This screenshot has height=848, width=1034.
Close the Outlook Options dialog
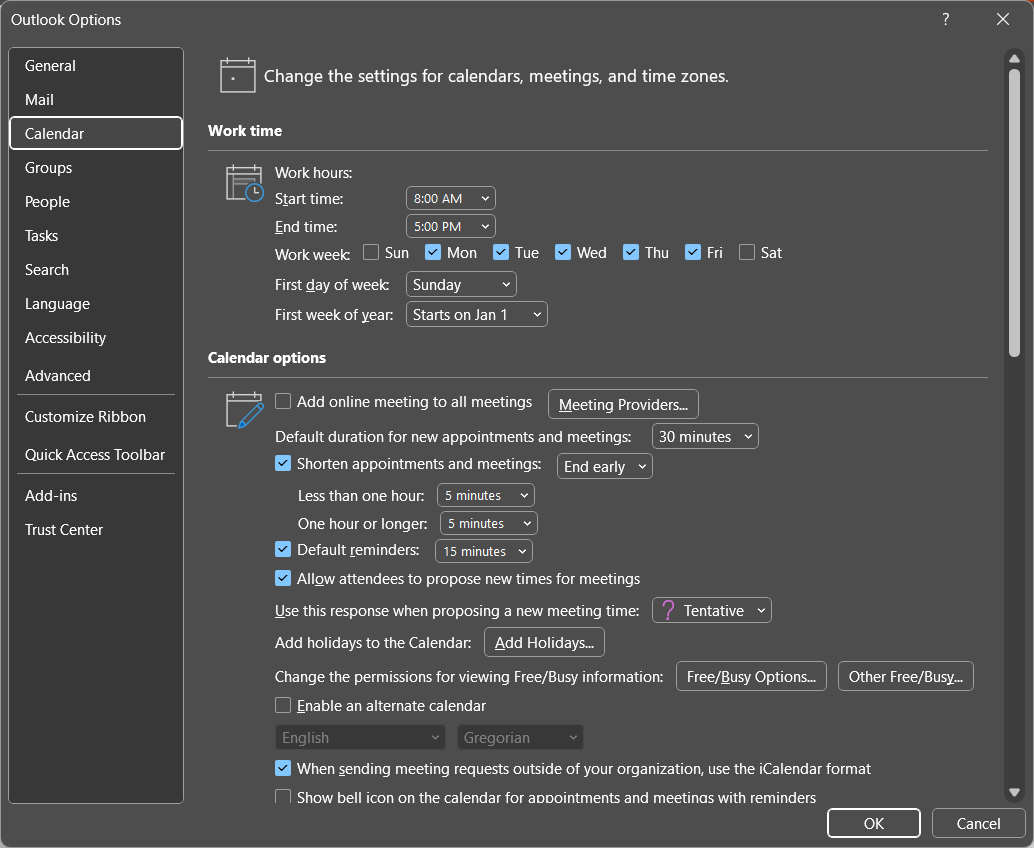point(1003,19)
